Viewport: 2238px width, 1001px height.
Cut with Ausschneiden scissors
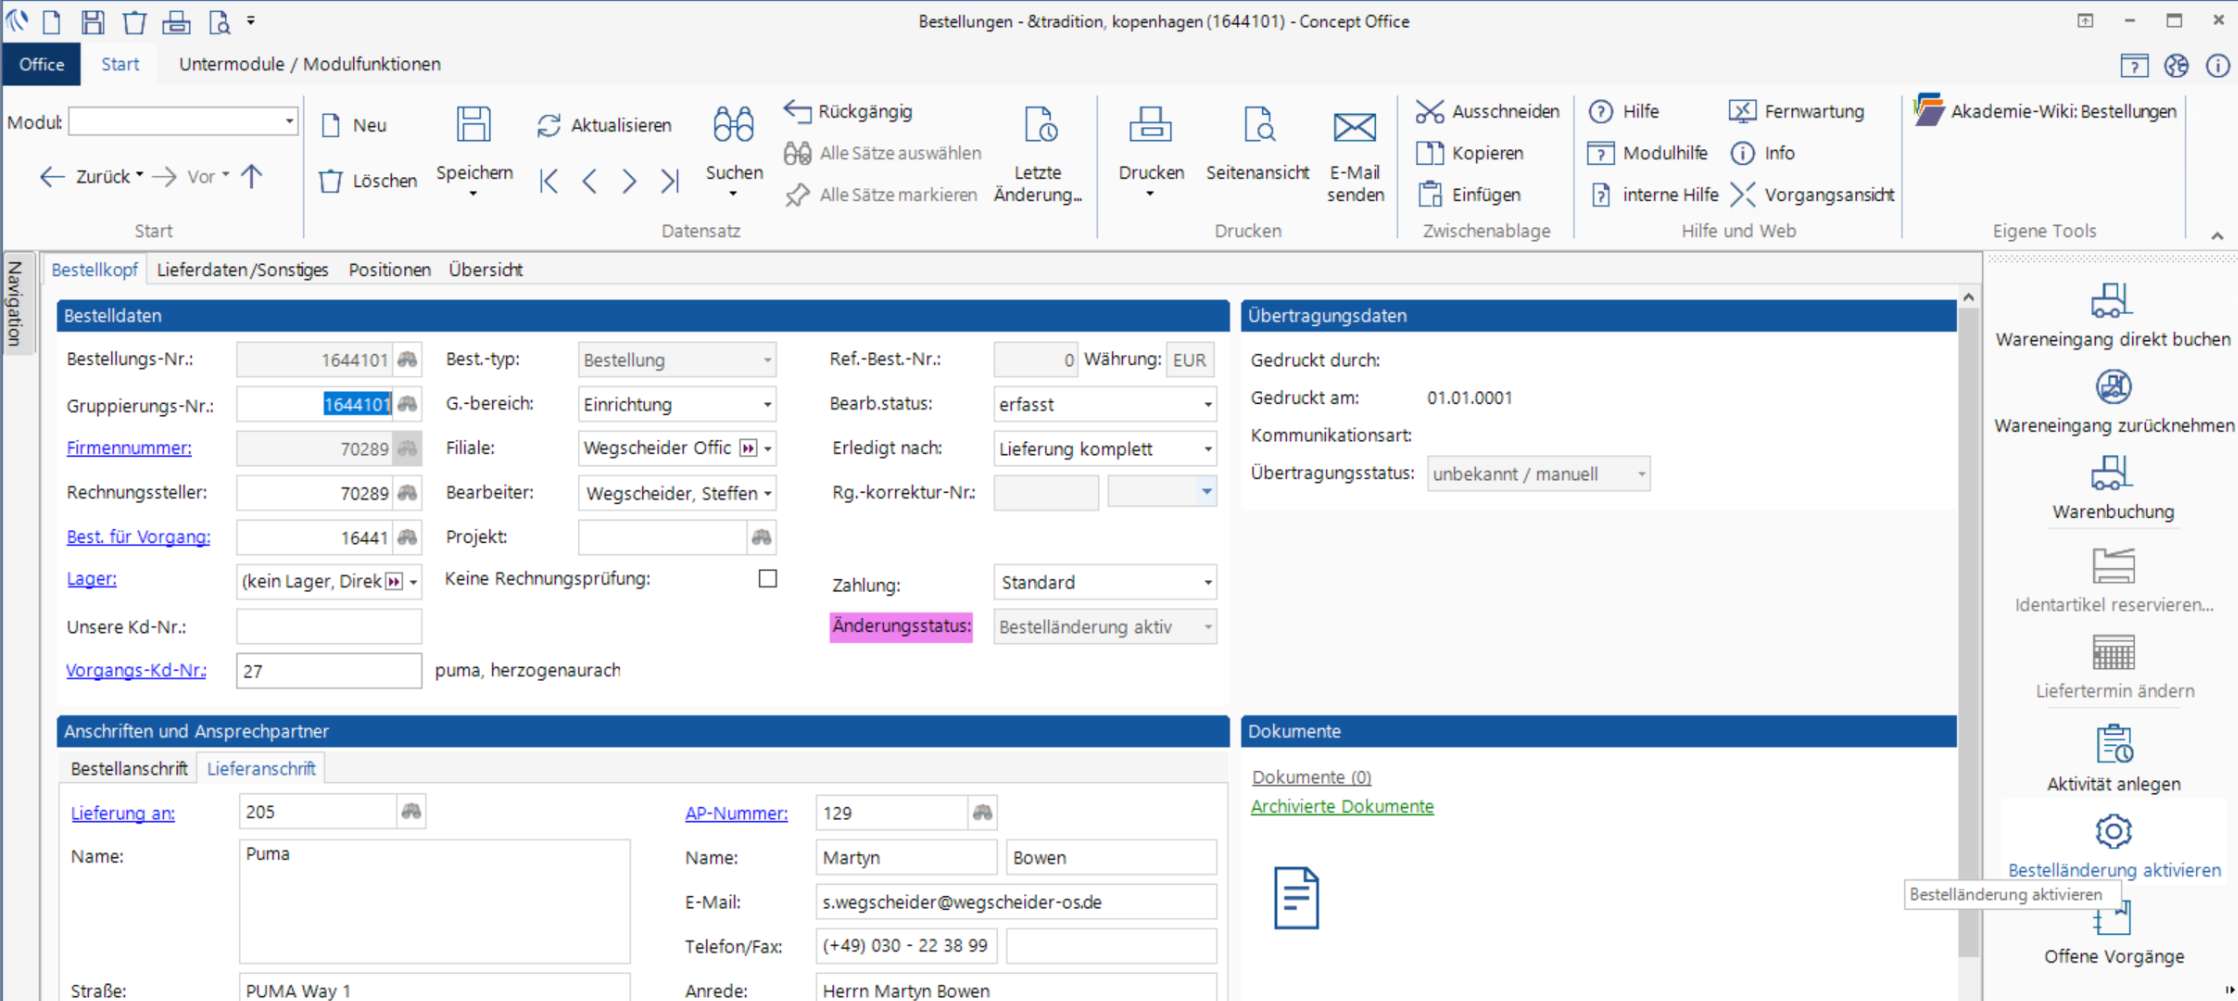point(1487,111)
